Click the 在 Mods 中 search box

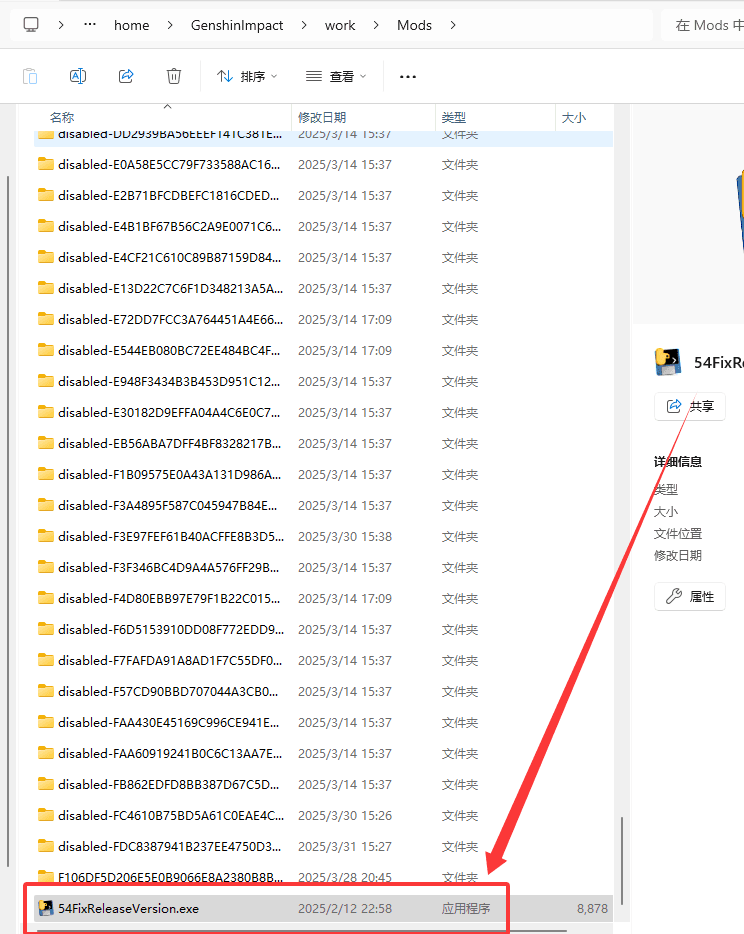705,25
